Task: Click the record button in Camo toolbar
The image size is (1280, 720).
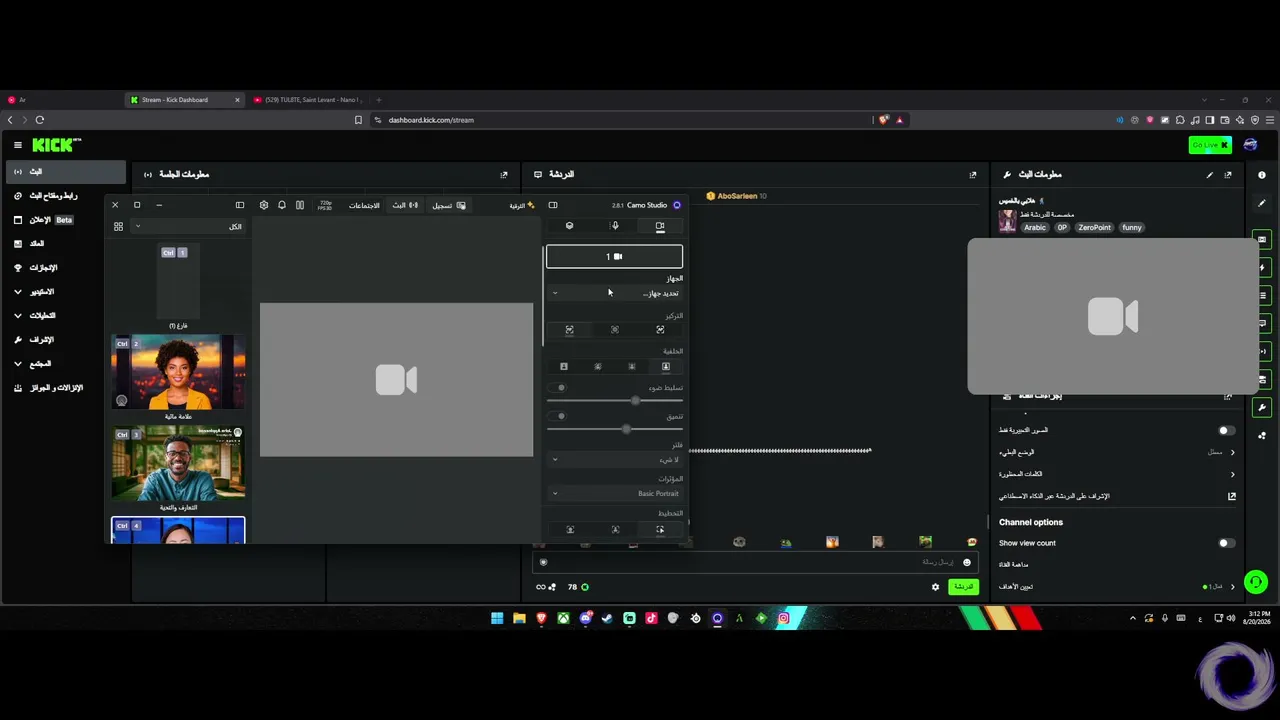Action: (448, 205)
